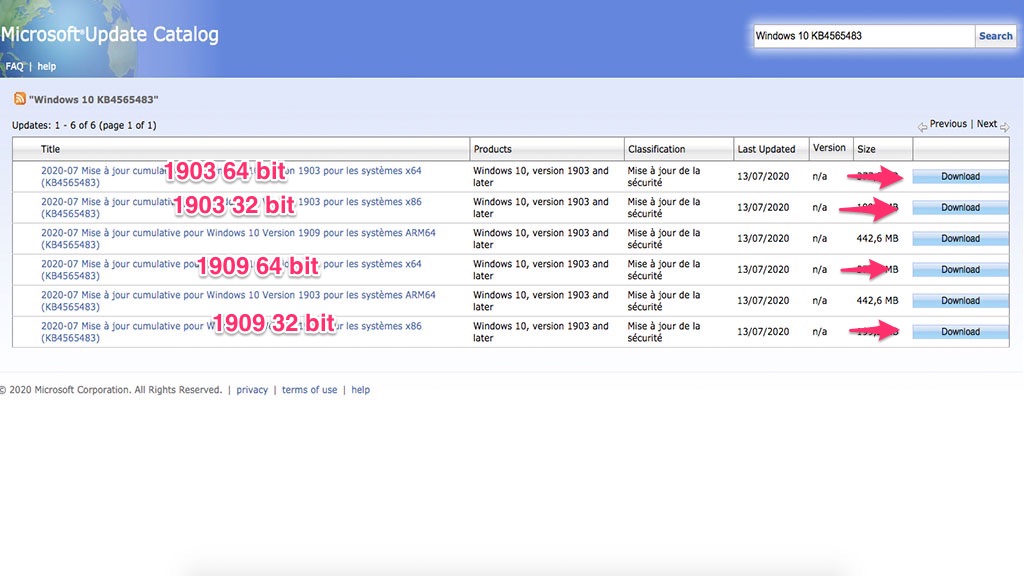Image resolution: width=1024 pixels, height=576 pixels.
Task: Go to the Next results page
Action: (x=987, y=123)
